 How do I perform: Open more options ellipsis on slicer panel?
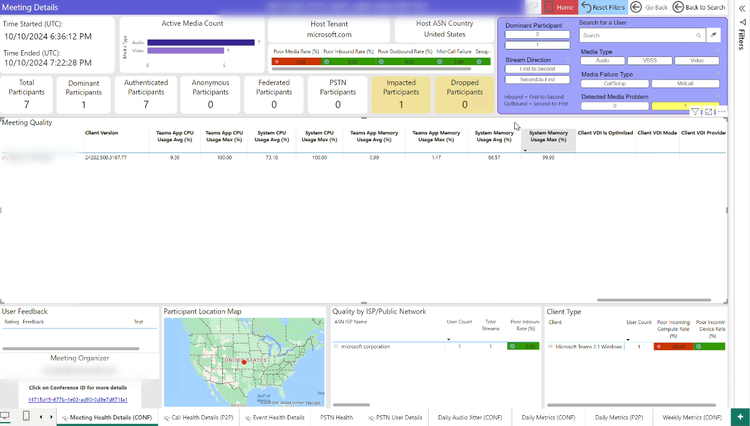pyautogui.click(x=721, y=112)
